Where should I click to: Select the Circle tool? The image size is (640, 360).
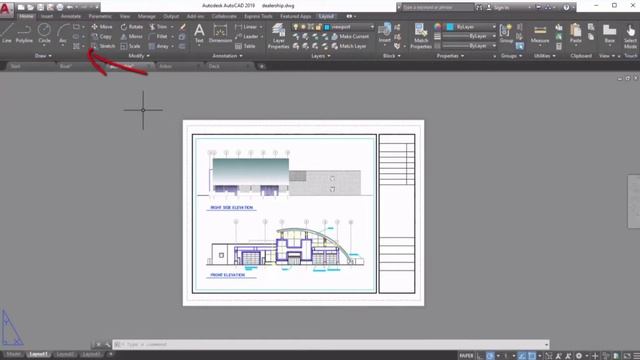(x=44, y=33)
